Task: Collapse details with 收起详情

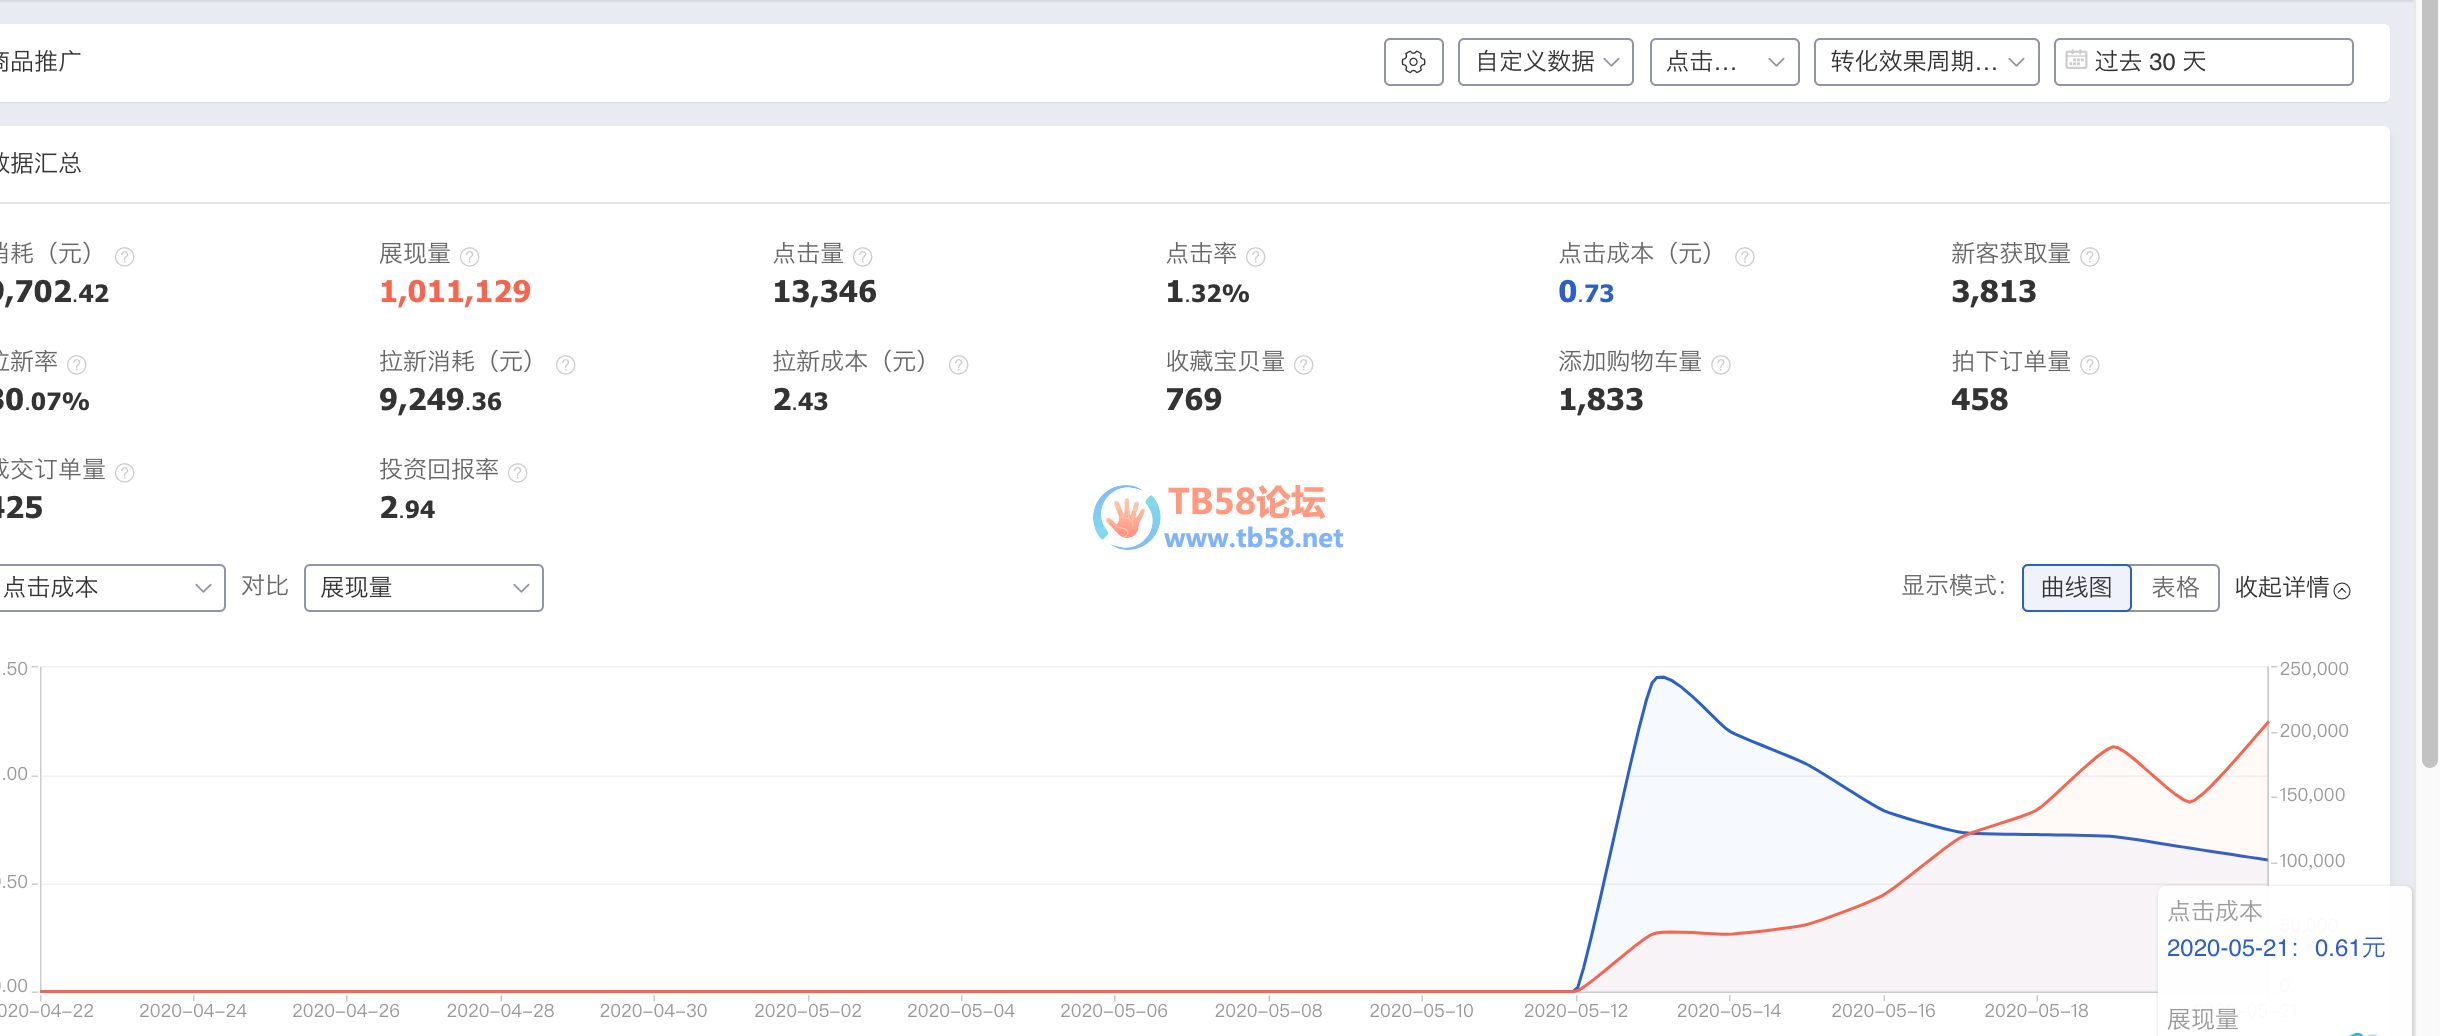Action: 2291,588
